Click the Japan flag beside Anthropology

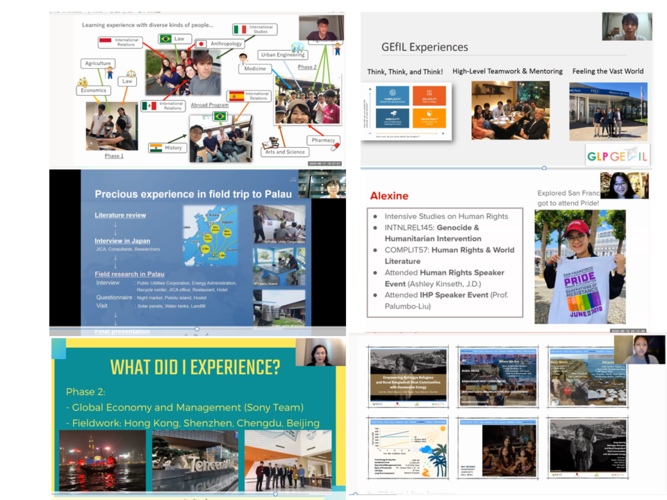201,44
